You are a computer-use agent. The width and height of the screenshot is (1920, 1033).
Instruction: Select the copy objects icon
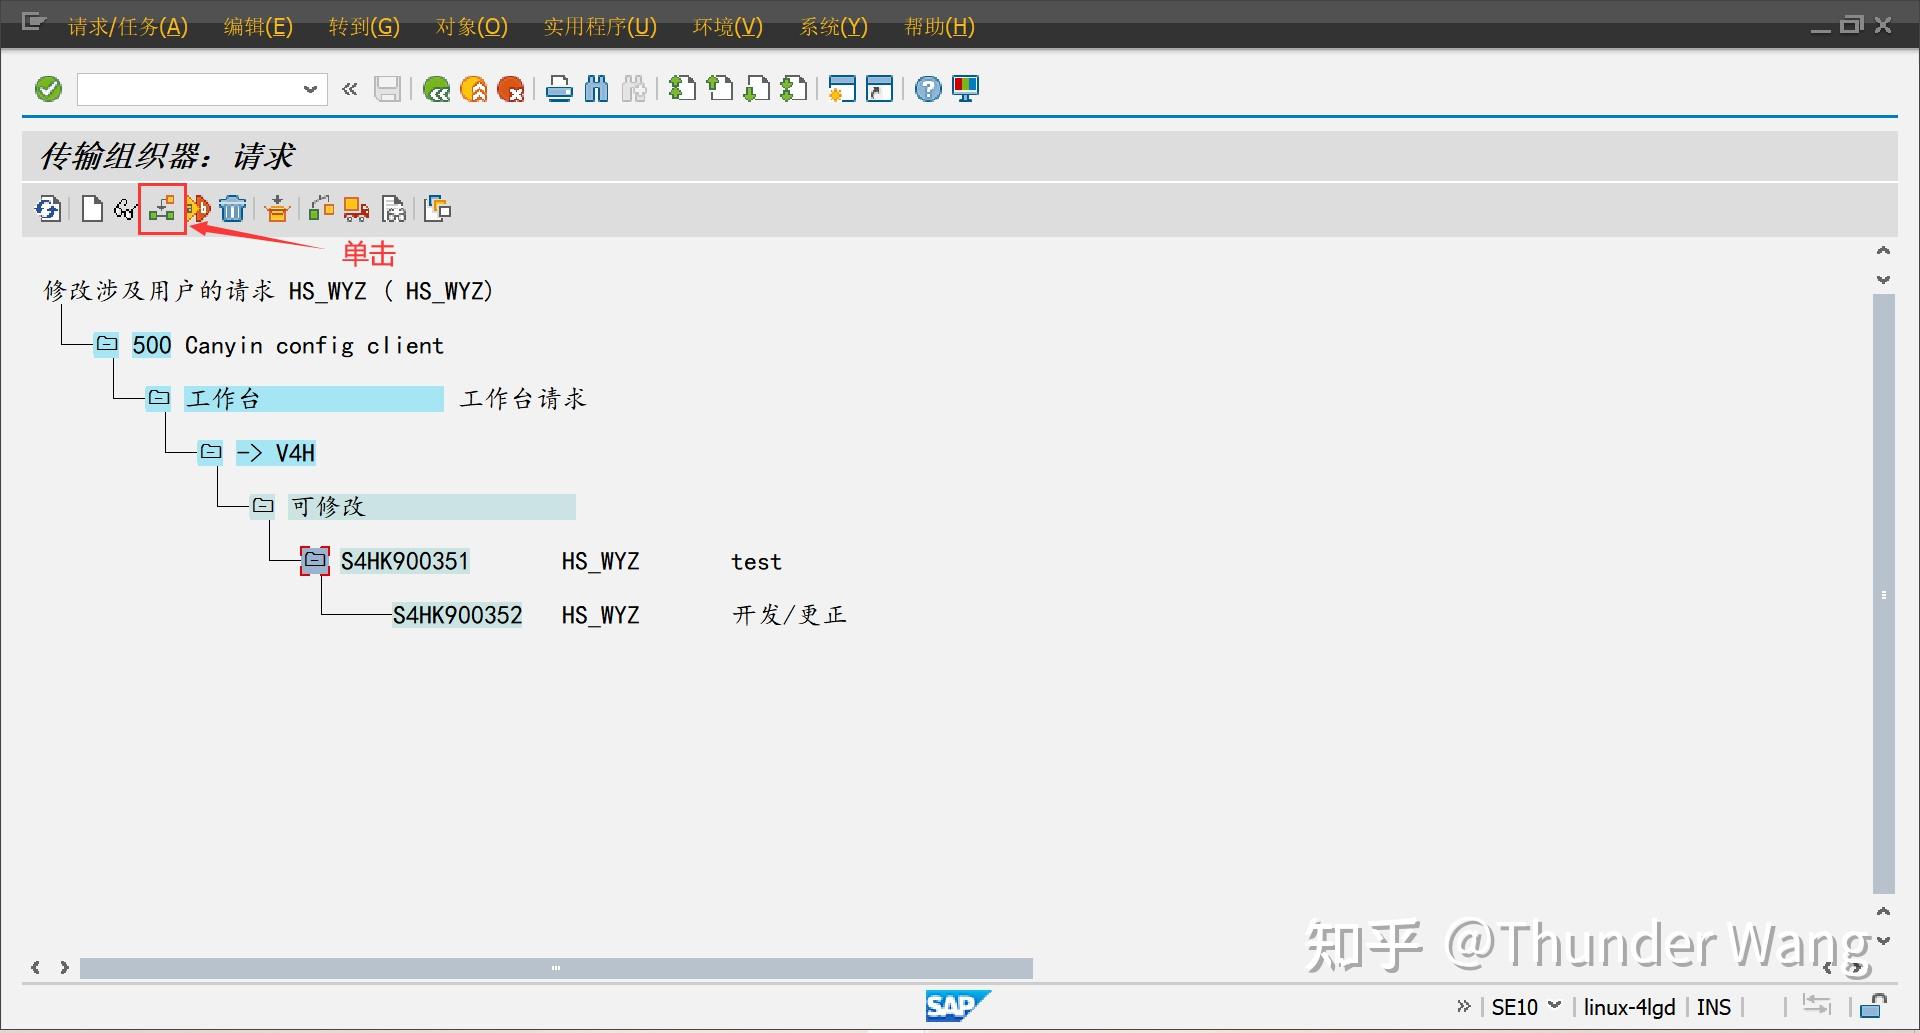(437, 208)
